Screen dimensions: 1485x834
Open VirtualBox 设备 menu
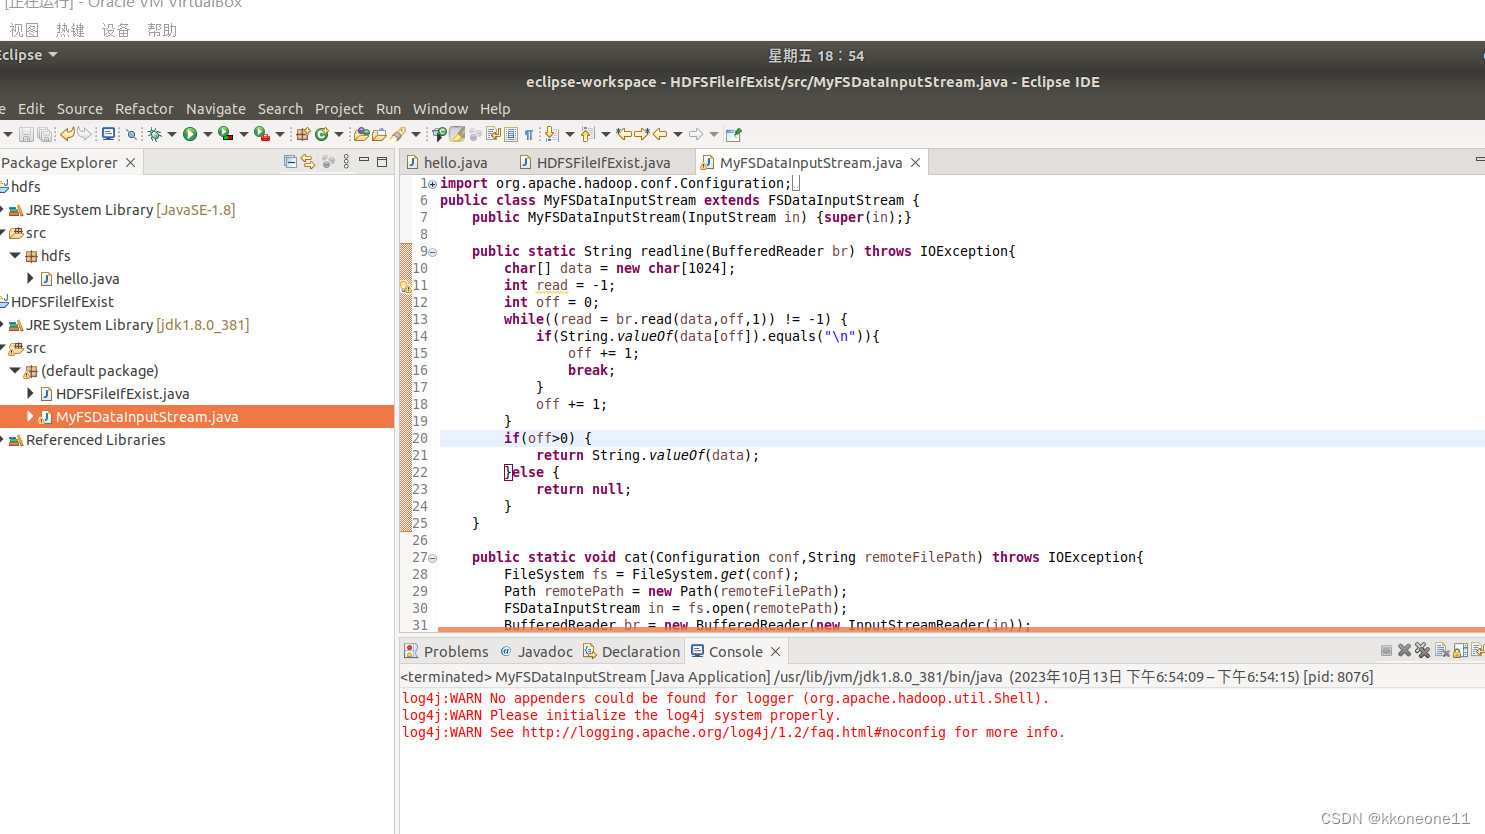[x=116, y=30]
